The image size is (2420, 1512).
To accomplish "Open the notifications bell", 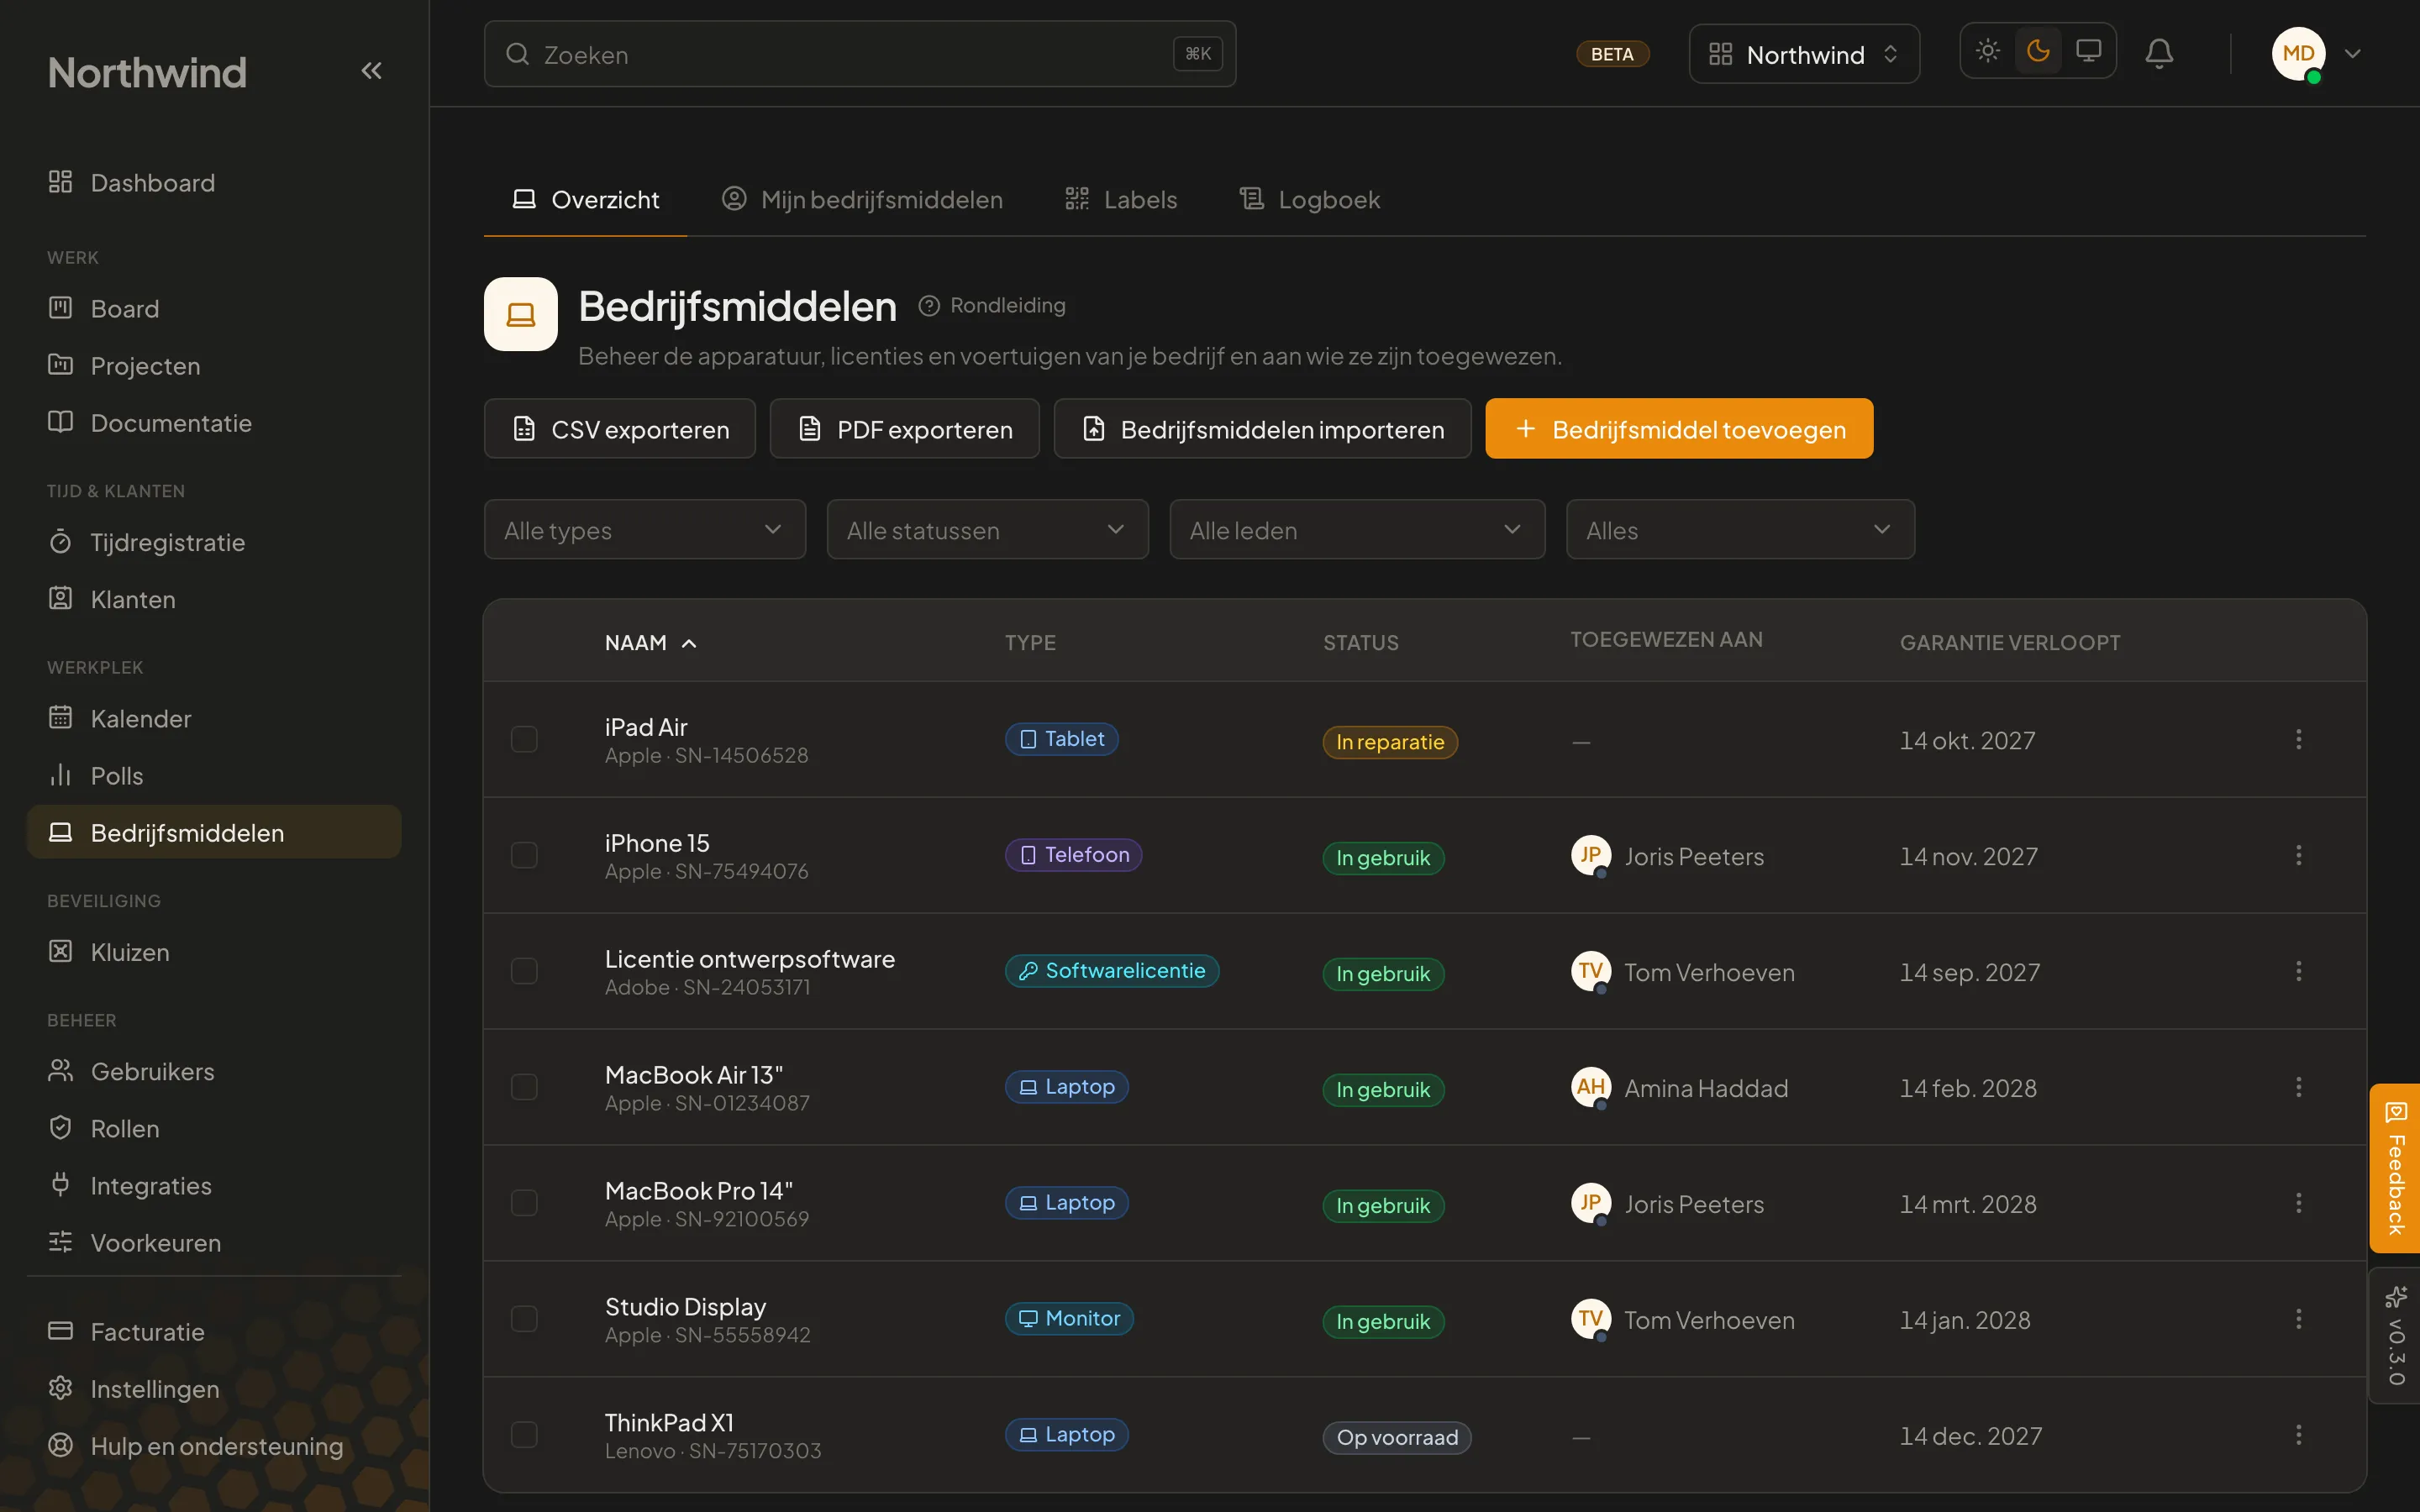I will pyautogui.click(x=2159, y=53).
